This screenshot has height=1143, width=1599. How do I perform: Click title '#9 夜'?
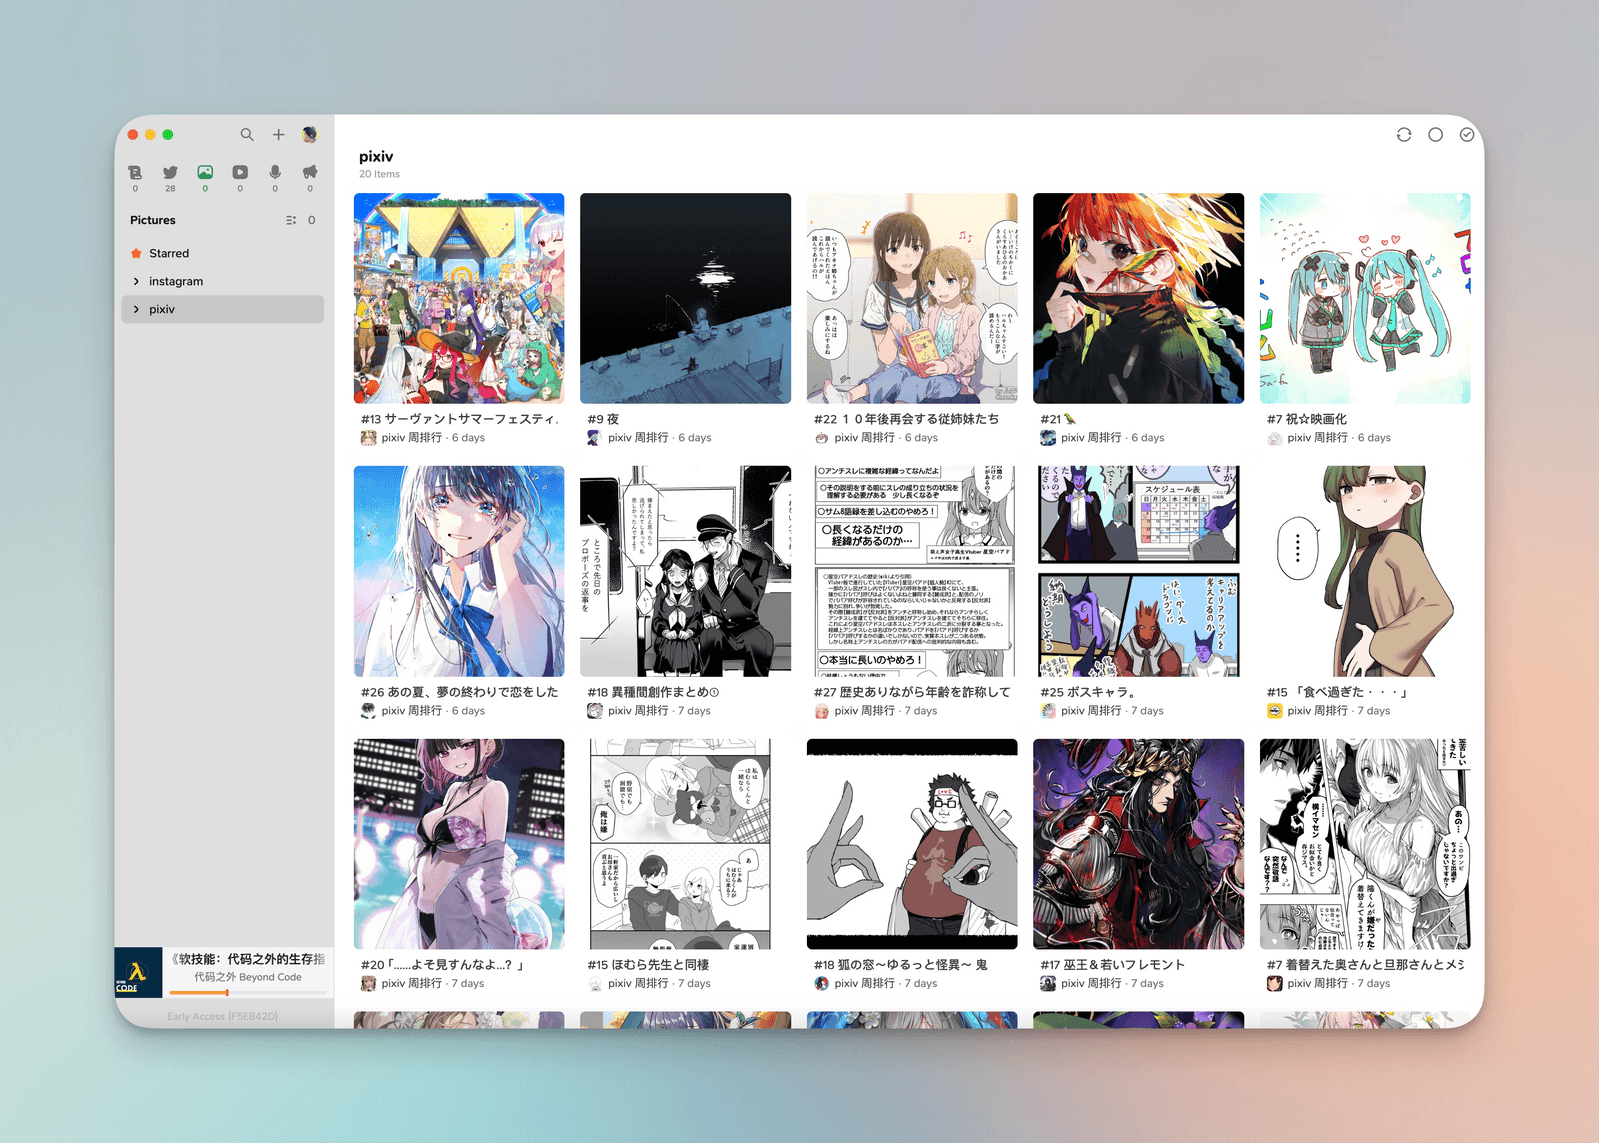click(x=603, y=419)
